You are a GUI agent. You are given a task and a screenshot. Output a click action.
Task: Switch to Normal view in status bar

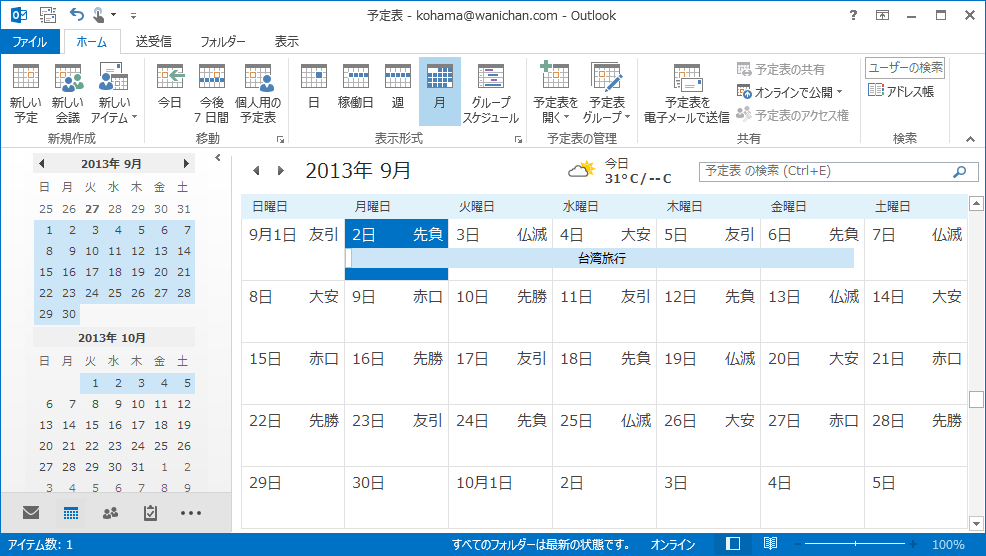click(x=733, y=543)
